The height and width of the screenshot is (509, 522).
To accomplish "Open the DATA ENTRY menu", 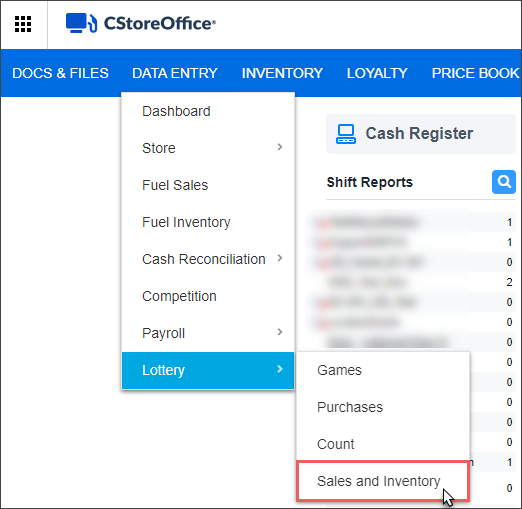I will click(x=175, y=73).
